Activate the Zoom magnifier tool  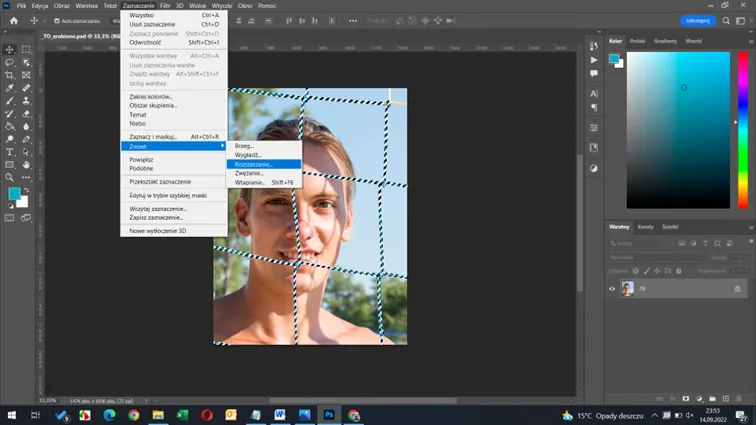point(10,177)
